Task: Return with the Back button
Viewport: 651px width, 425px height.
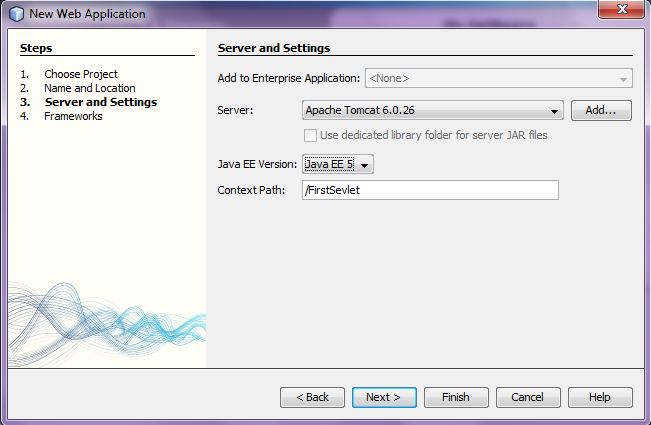Action: point(312,397)
